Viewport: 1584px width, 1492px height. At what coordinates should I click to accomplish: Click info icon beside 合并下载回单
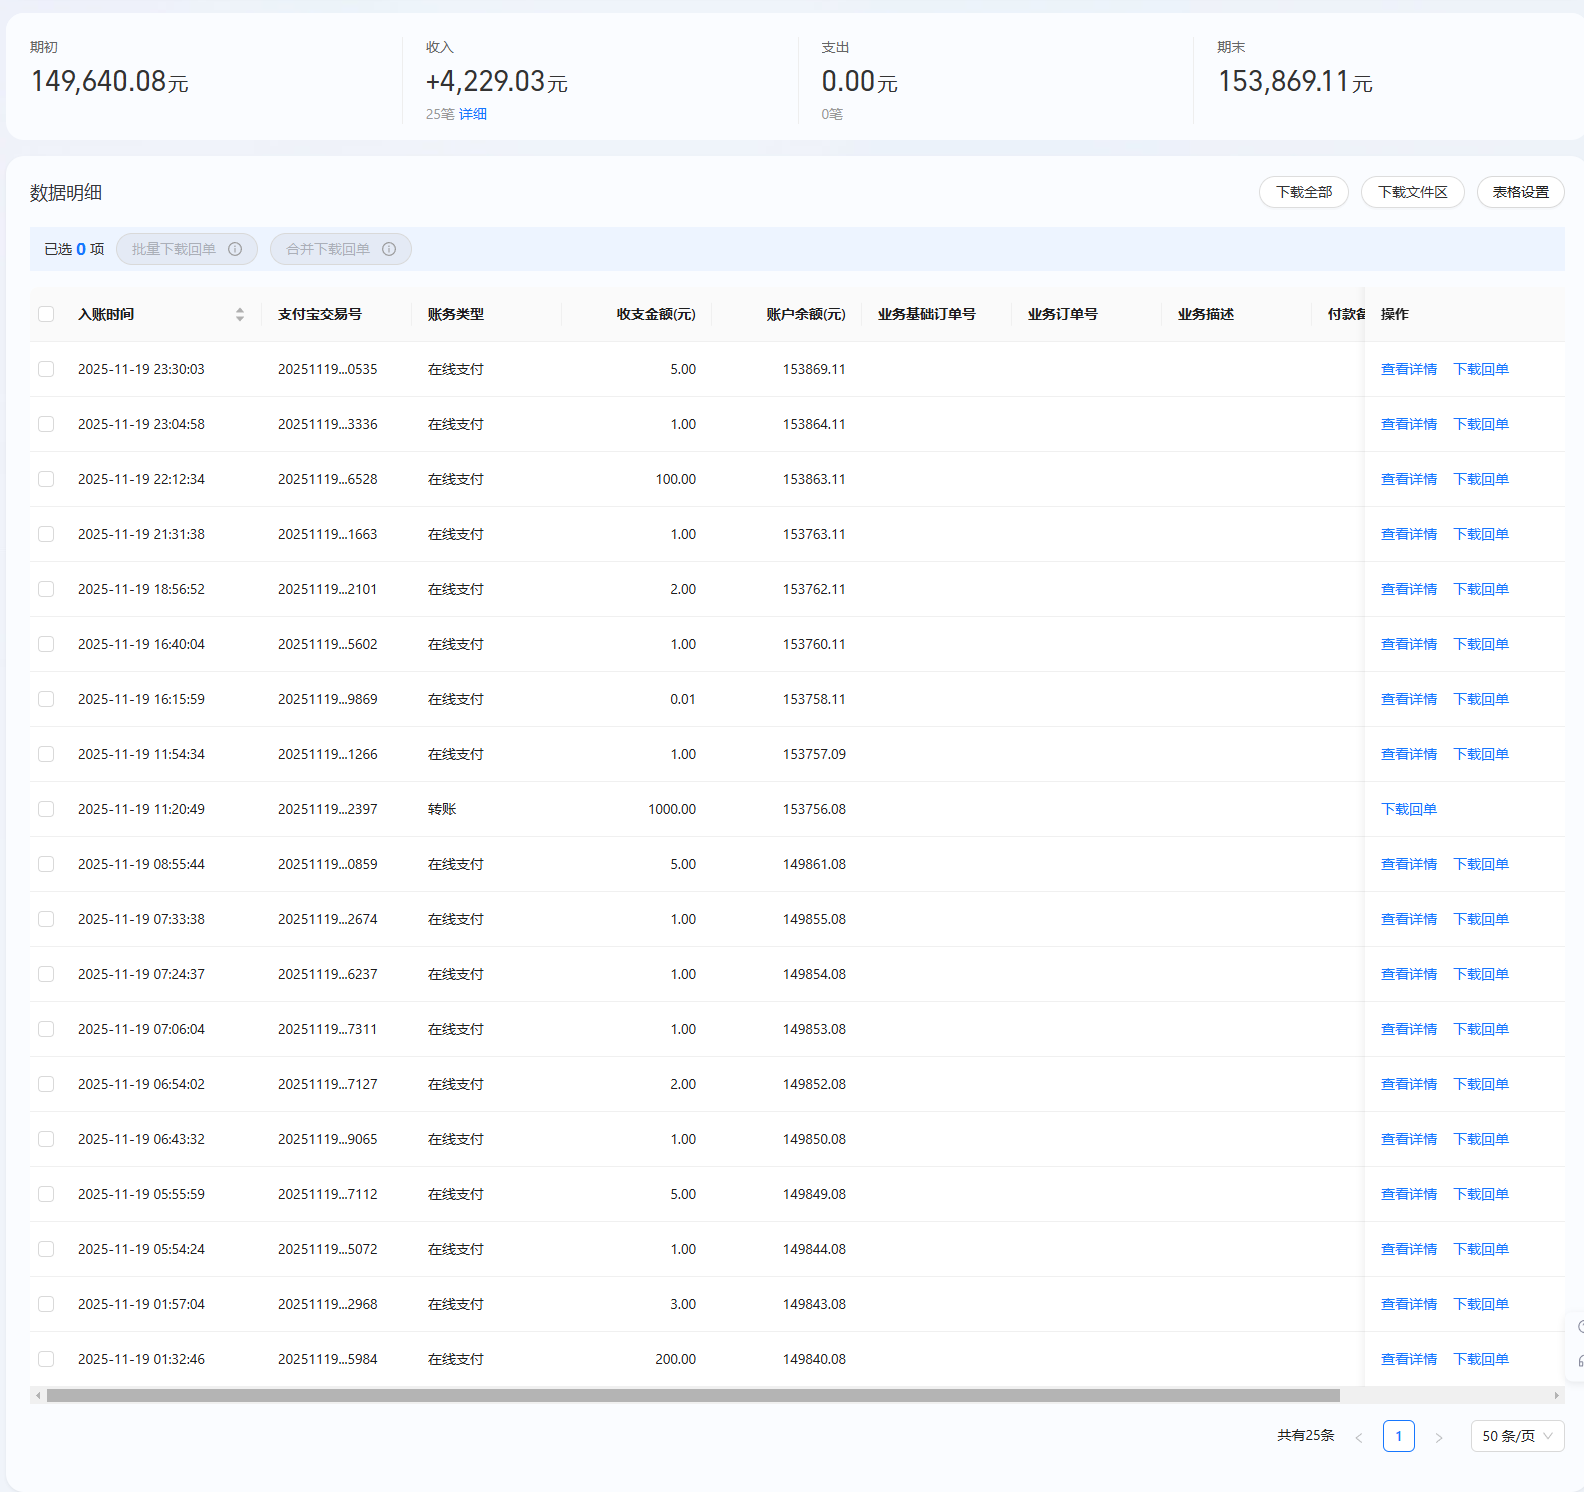(389, 249)
